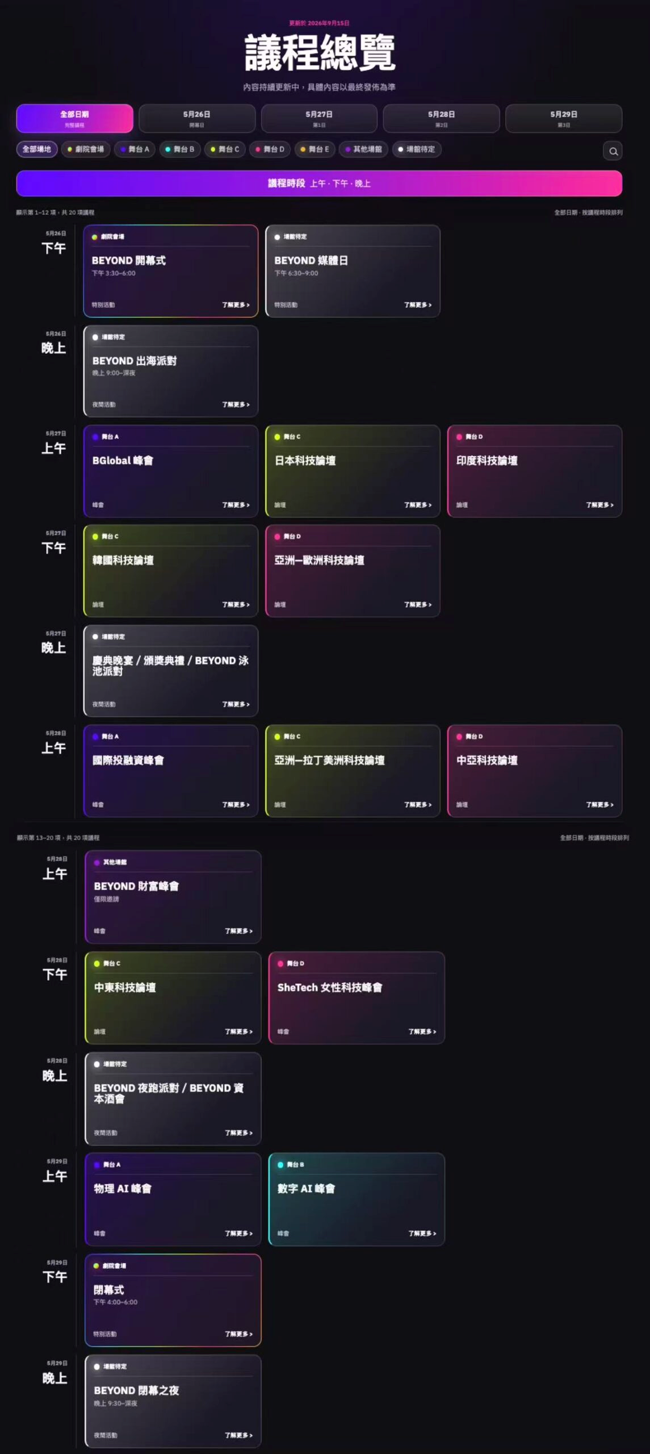Click 了解更多 on BEYOND 閉幕之夜 card

pyautogui.click(x=239, y=1435)
